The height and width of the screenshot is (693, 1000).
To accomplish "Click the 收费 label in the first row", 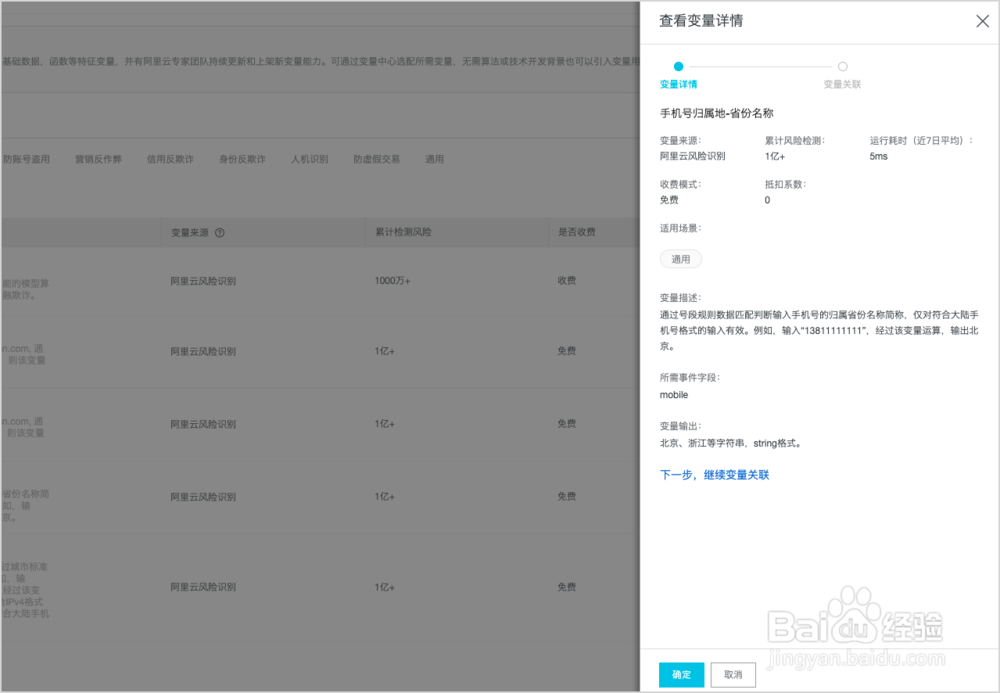I will tap(568, 280).
